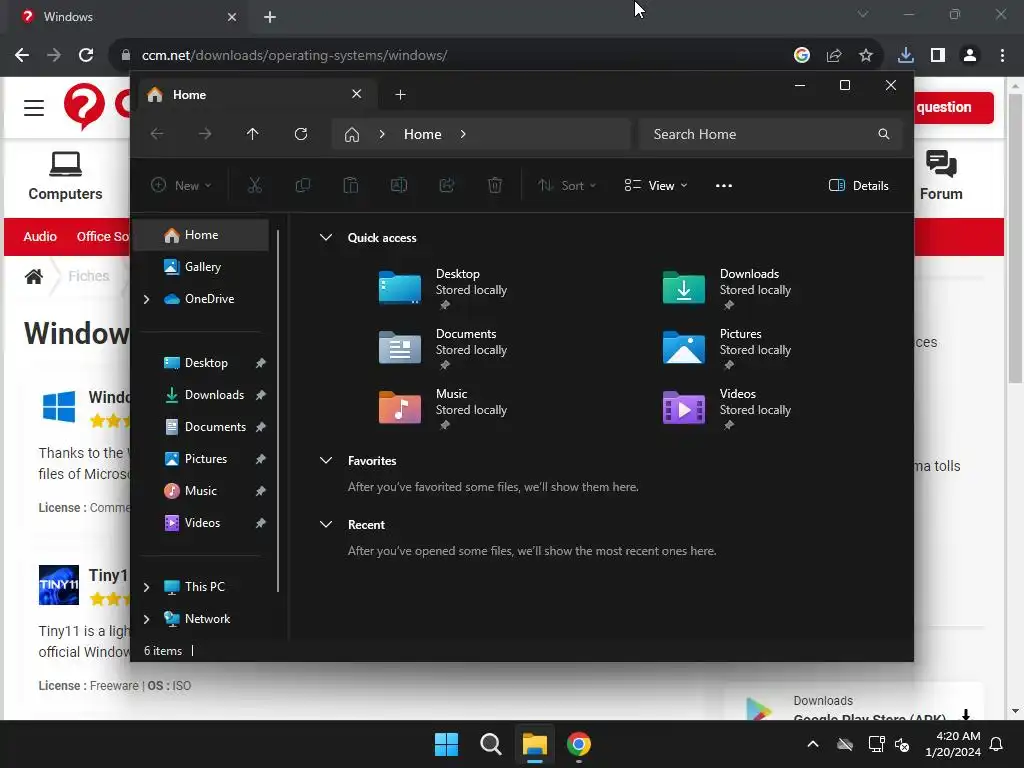Viewport: 1024px width, 768px height.
Task: Unpin Videos in the navigation pane
Action: tap(261, 523)
